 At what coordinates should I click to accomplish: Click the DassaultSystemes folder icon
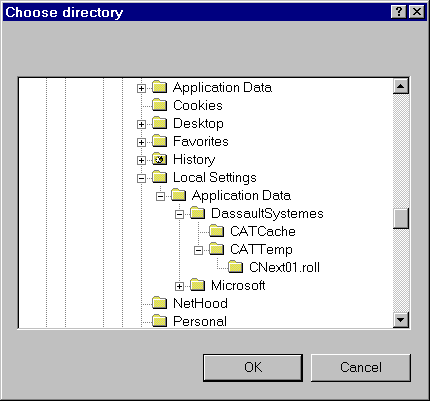pyautogui.click(x=198, y=213)
